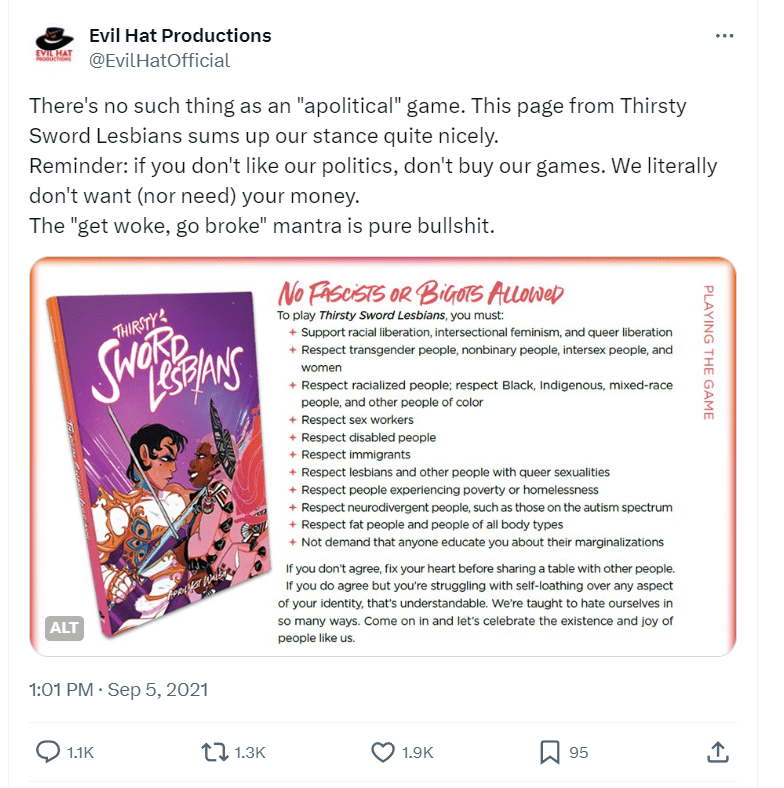Click the Evil Hat Productions profile avatar
The height and width of the screenshot is (788, 784).
54,47
